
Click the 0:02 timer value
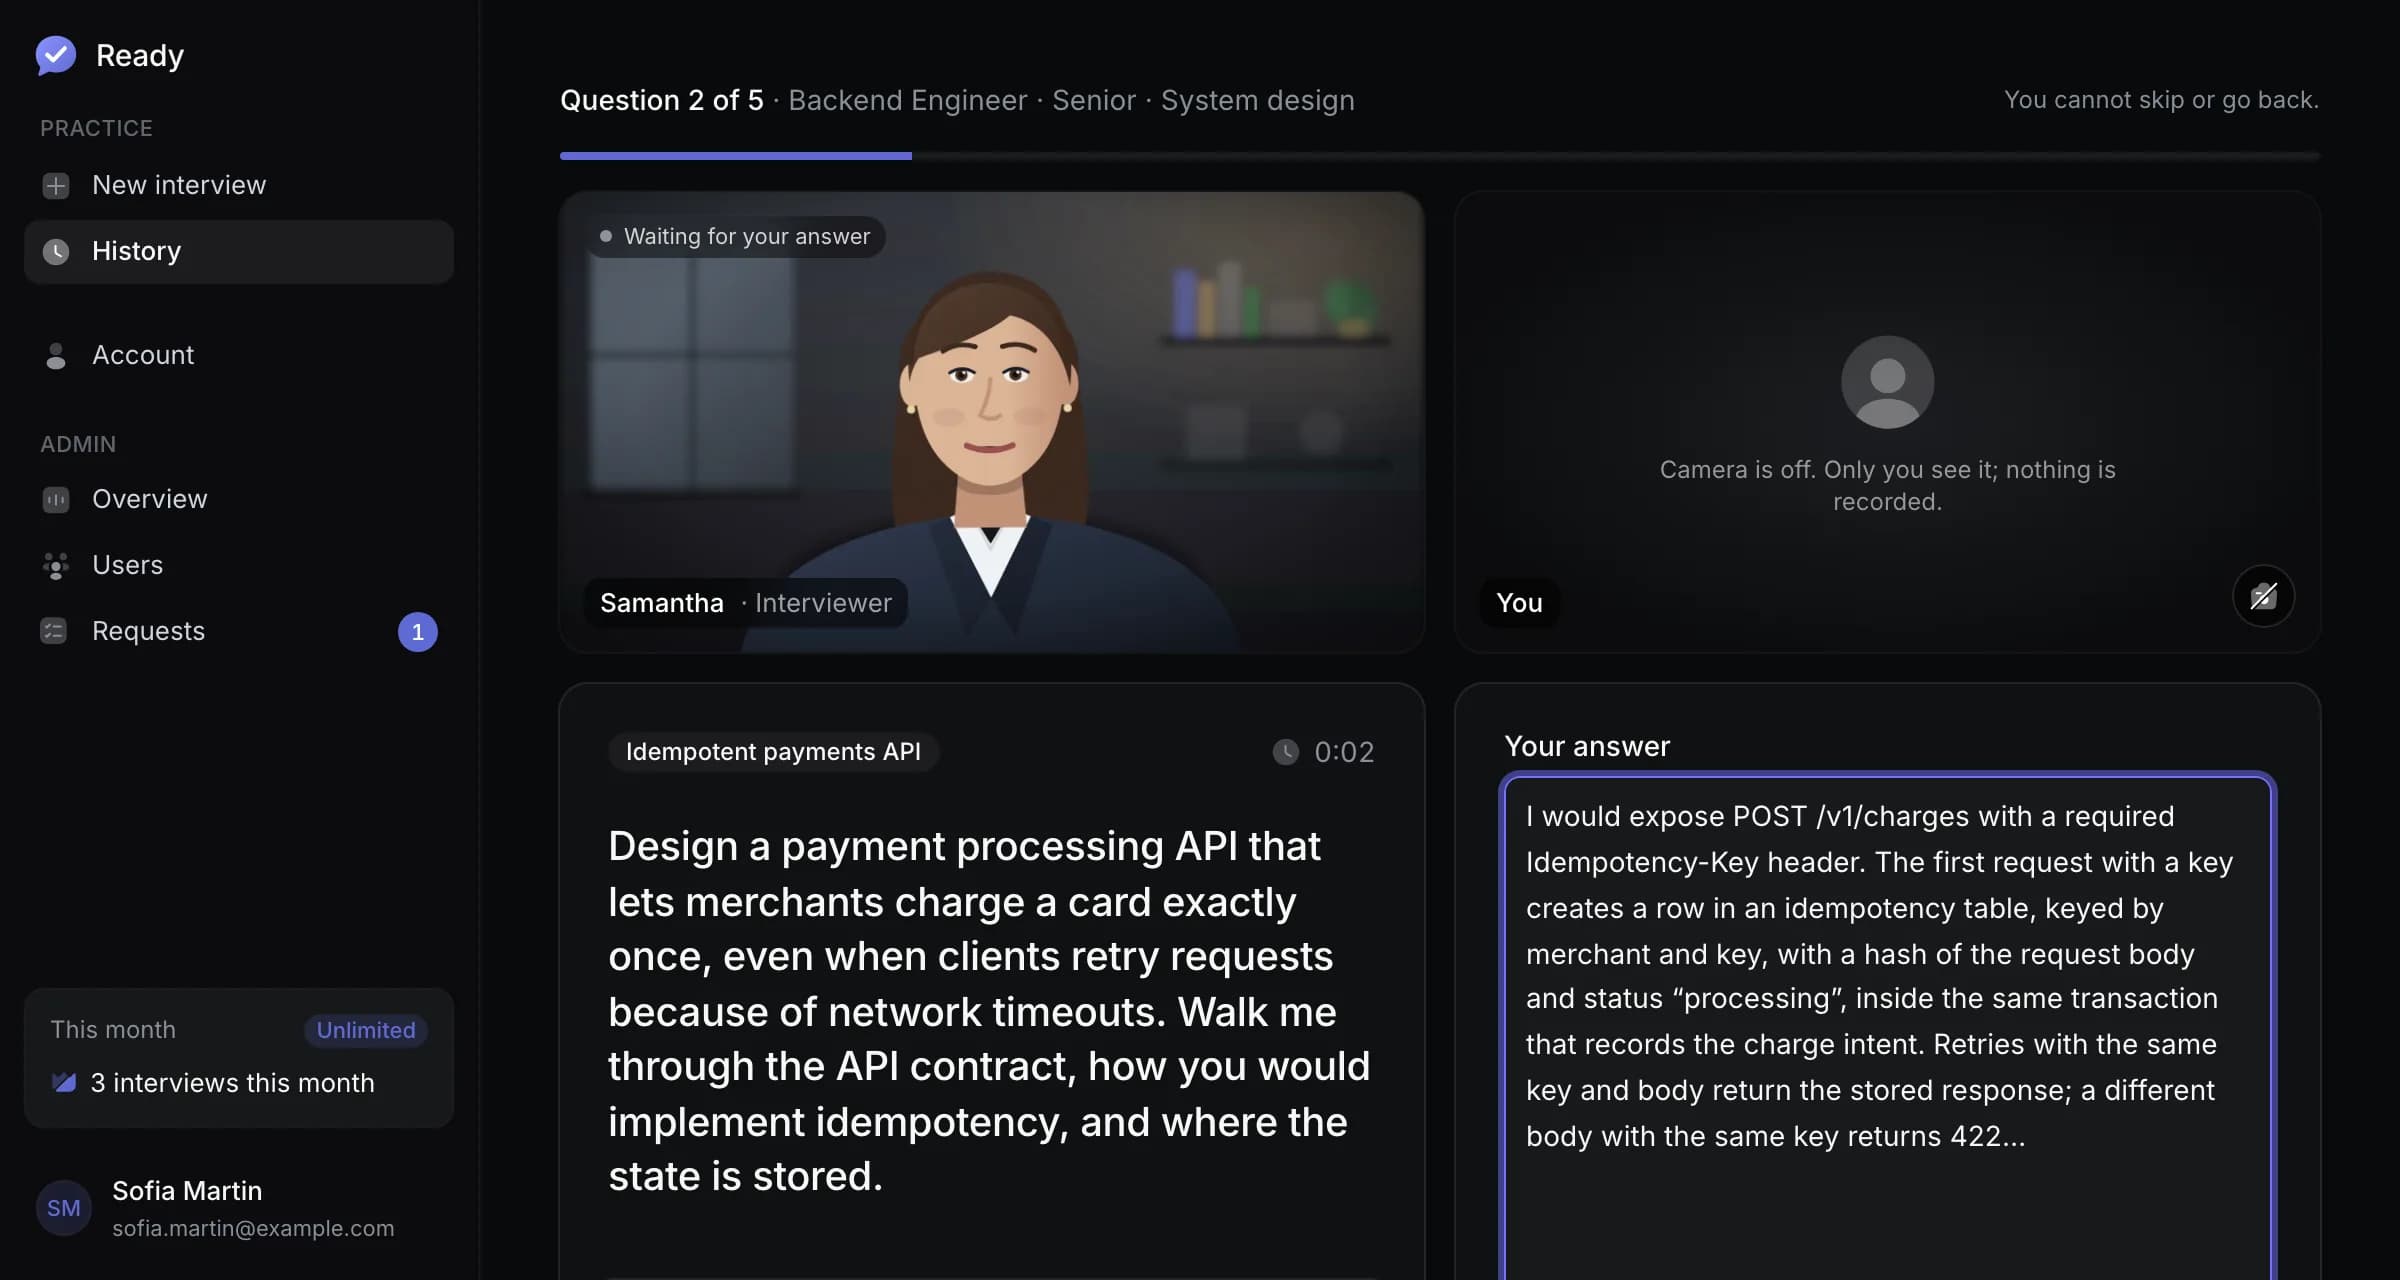point(1344,752)
